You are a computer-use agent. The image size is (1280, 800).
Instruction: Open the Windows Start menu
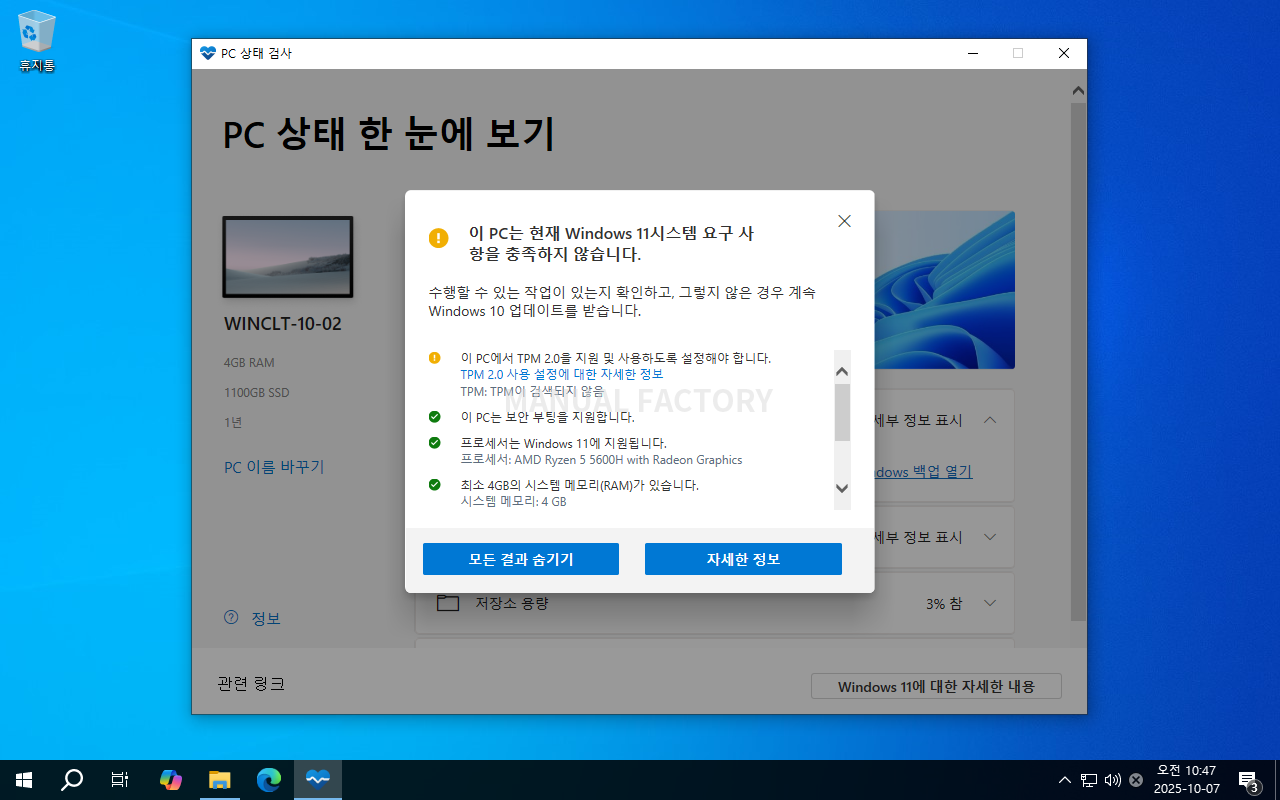pos(24,780)
